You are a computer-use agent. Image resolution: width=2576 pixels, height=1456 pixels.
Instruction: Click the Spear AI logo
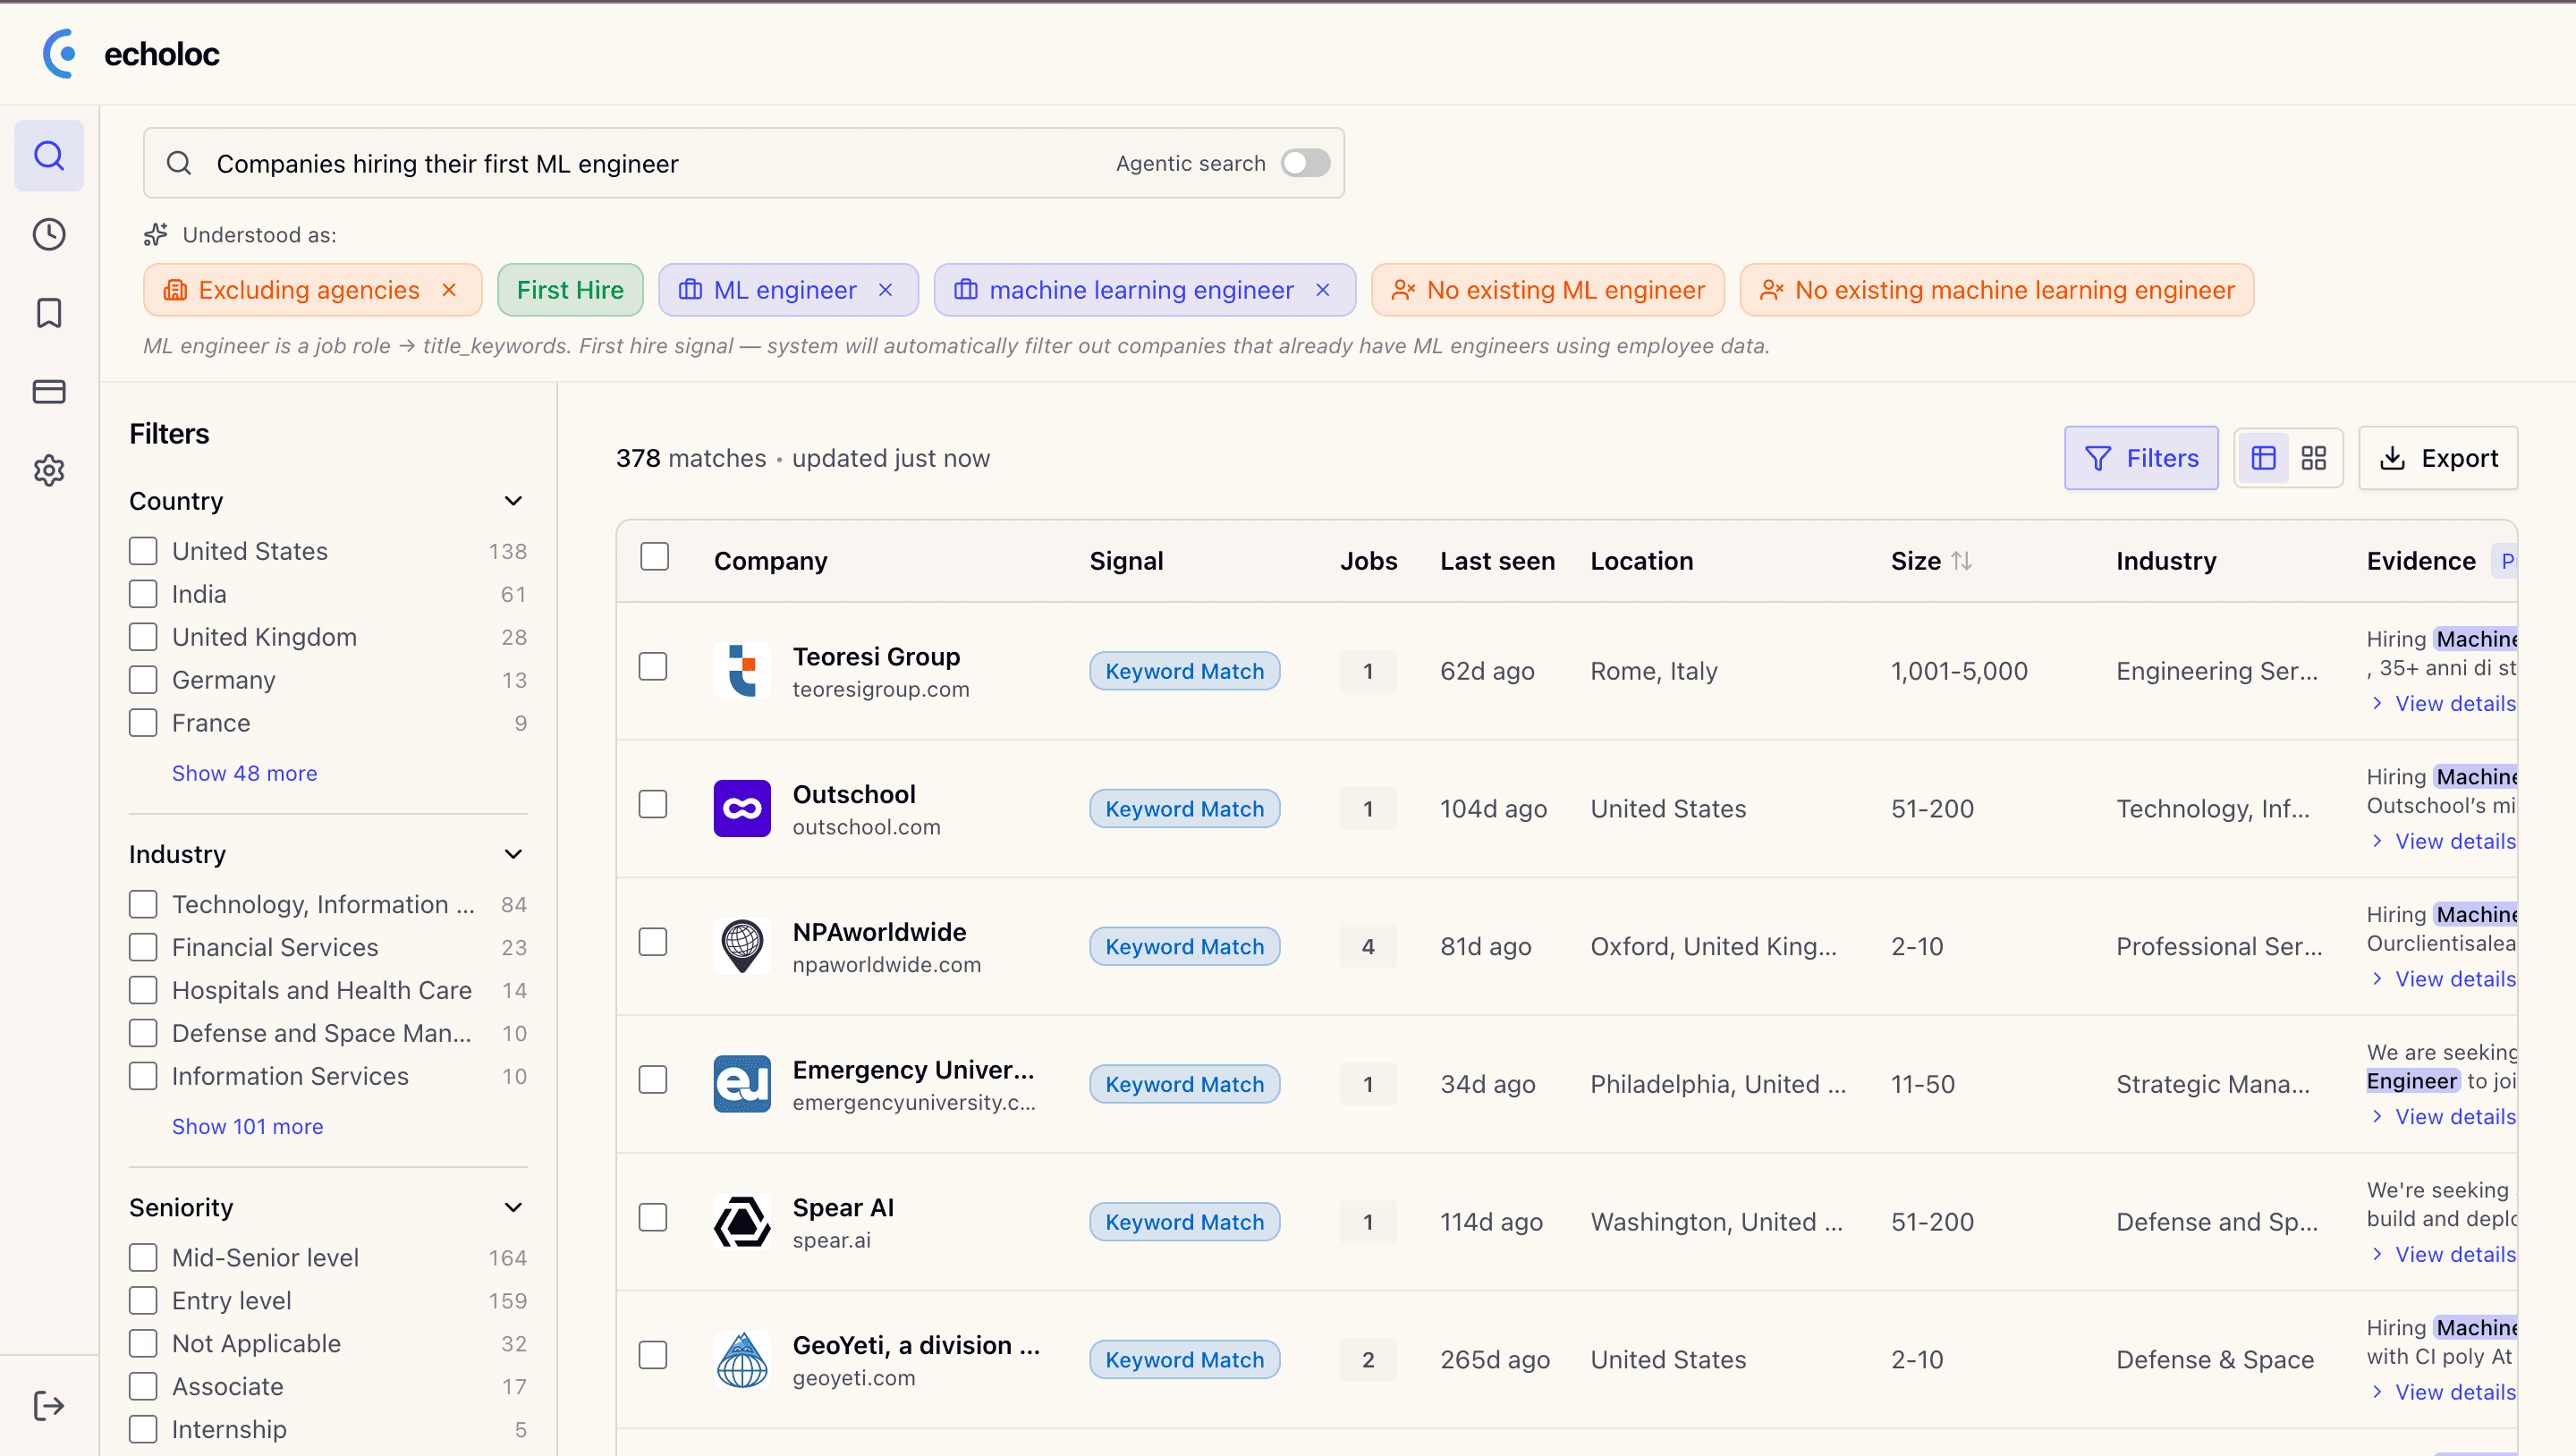tap(742, 1221)
